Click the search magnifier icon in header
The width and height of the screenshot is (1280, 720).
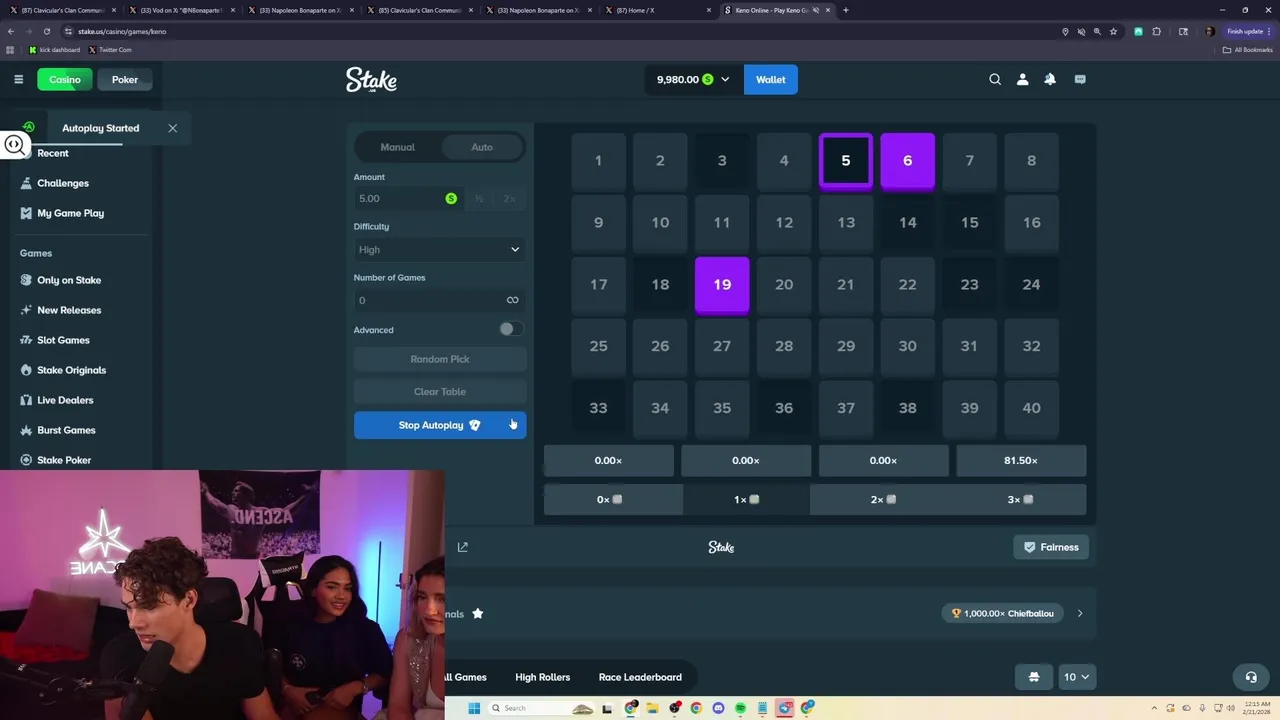(995, 79)
